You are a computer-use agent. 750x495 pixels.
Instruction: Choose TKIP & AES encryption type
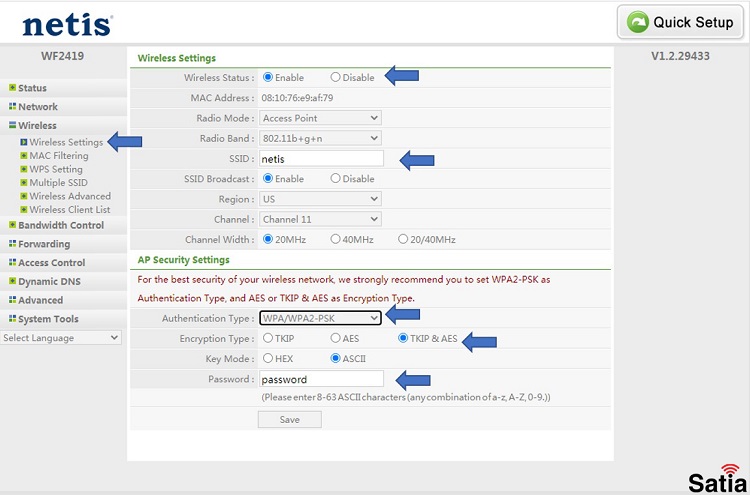click(x=403, y=339)
